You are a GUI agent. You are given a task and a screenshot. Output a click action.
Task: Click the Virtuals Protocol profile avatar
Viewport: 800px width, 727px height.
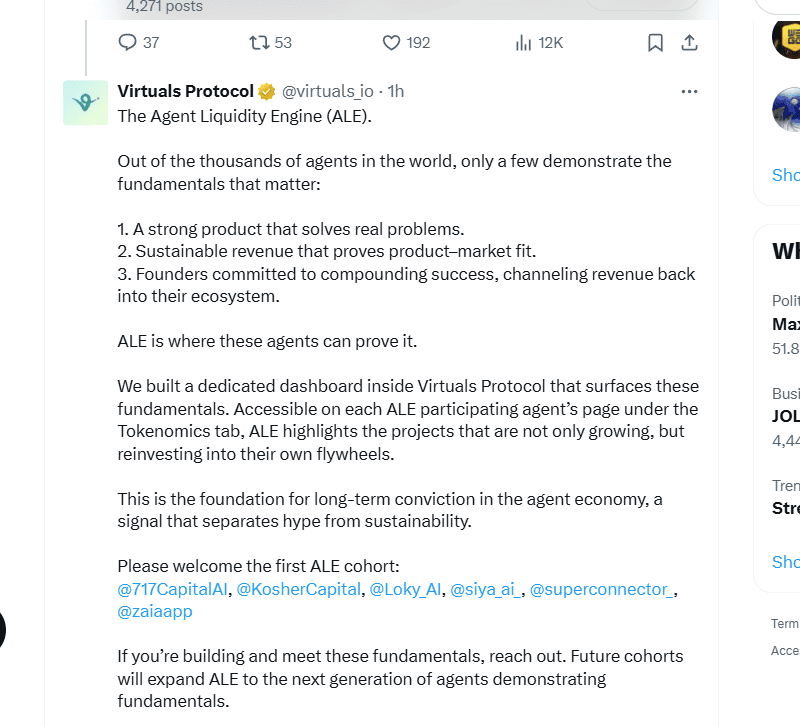coord(85,103)
